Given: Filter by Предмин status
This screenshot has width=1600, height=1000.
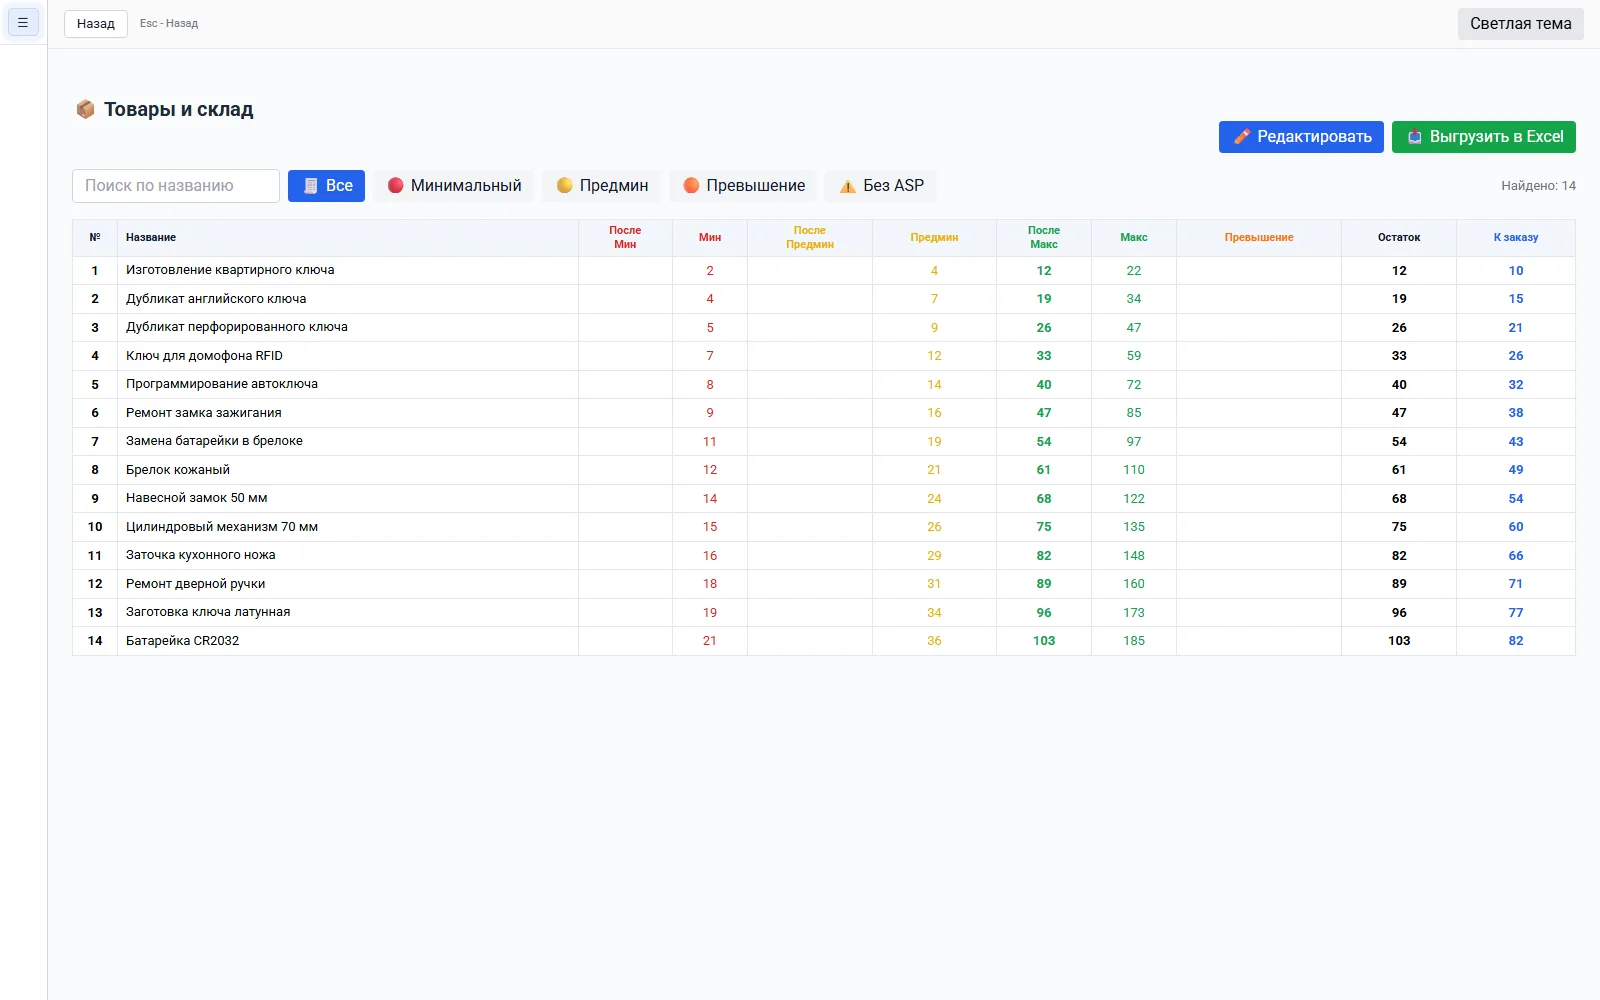Looking at the screenshot, I should pos(602,186).
